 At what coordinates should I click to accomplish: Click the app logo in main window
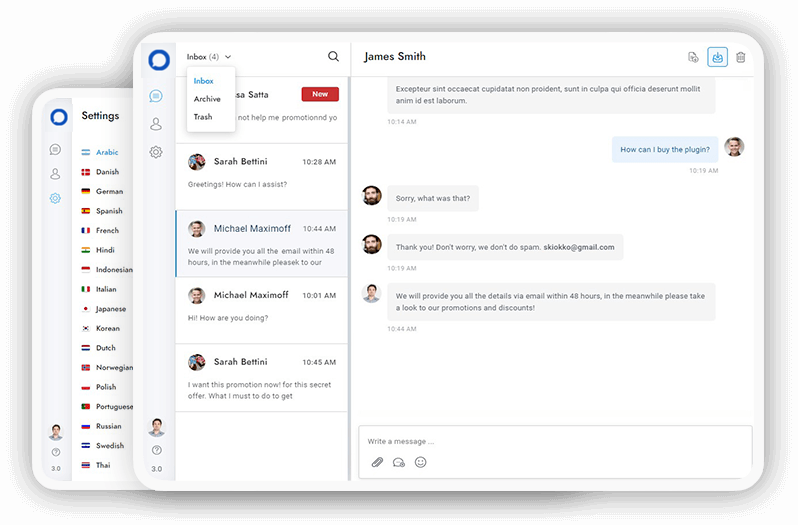point(159,60)
